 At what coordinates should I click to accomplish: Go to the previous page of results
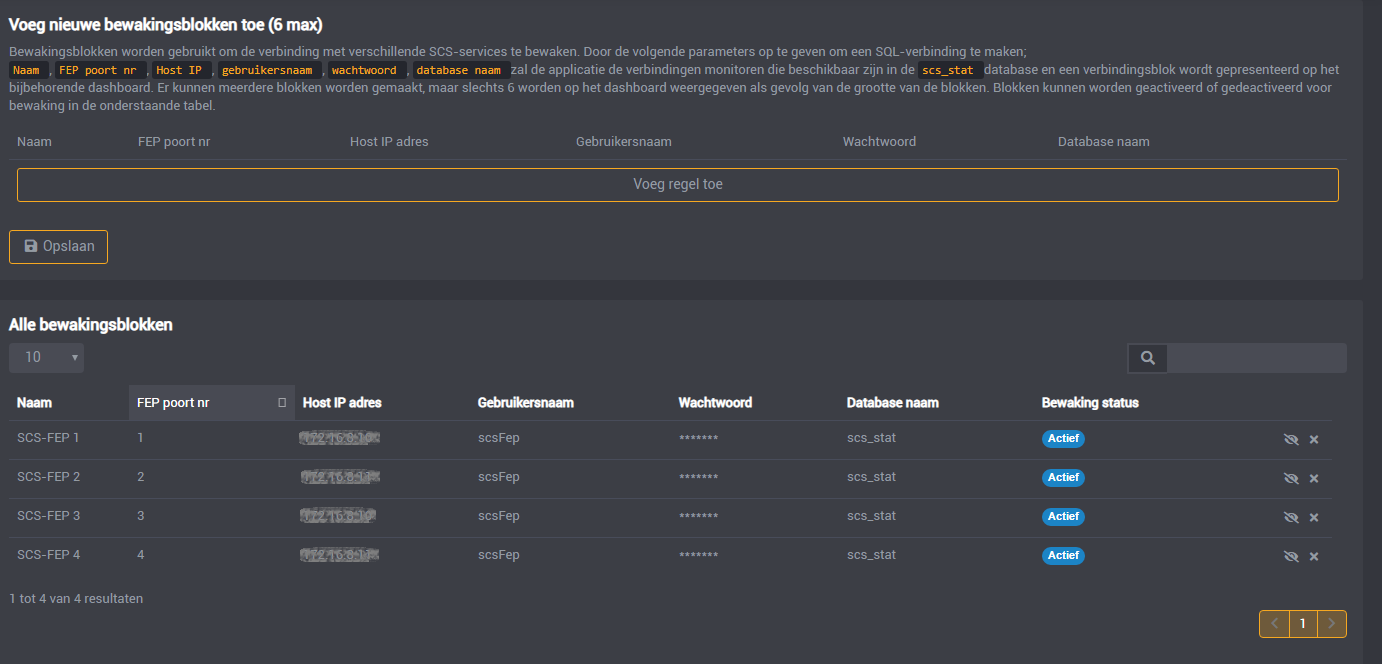click(x=1274, y=624)
